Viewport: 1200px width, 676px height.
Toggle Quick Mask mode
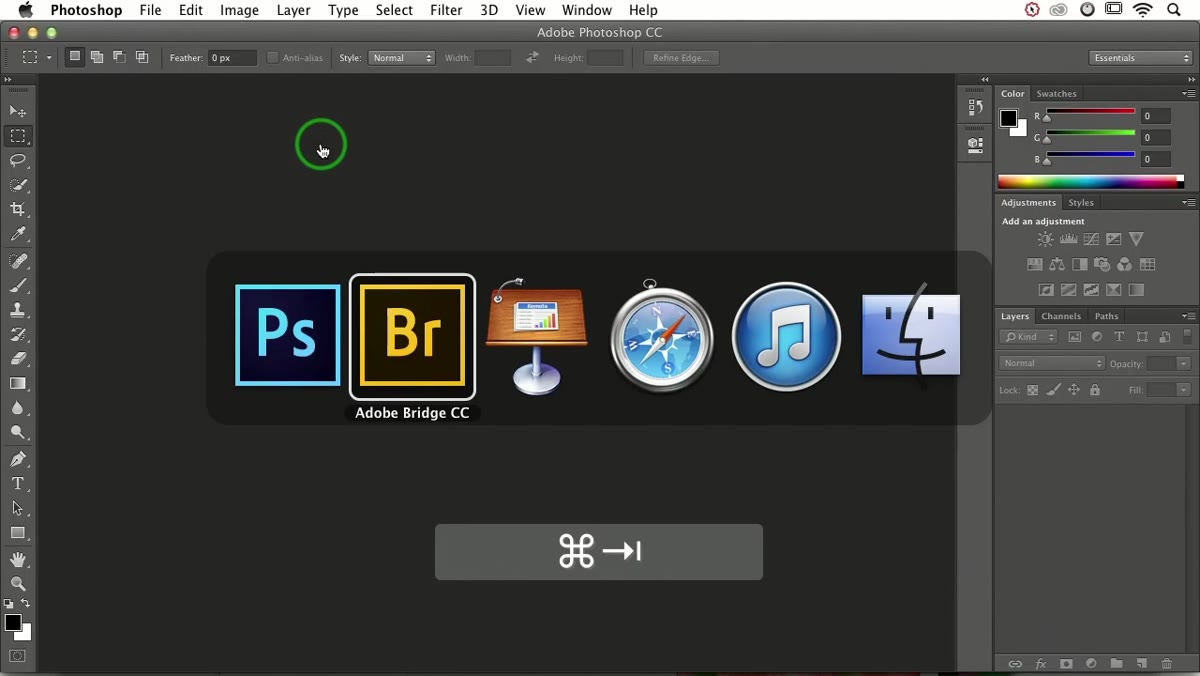[x=17, y=656]
